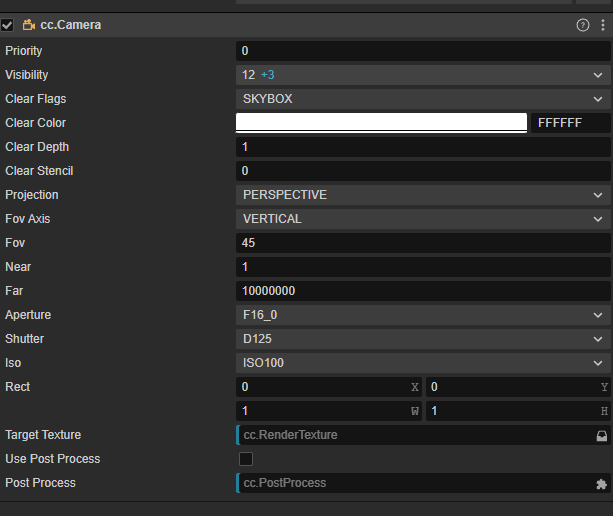
Task: Open the Aperture F16_0 dropdown
Action: point(423,315)
